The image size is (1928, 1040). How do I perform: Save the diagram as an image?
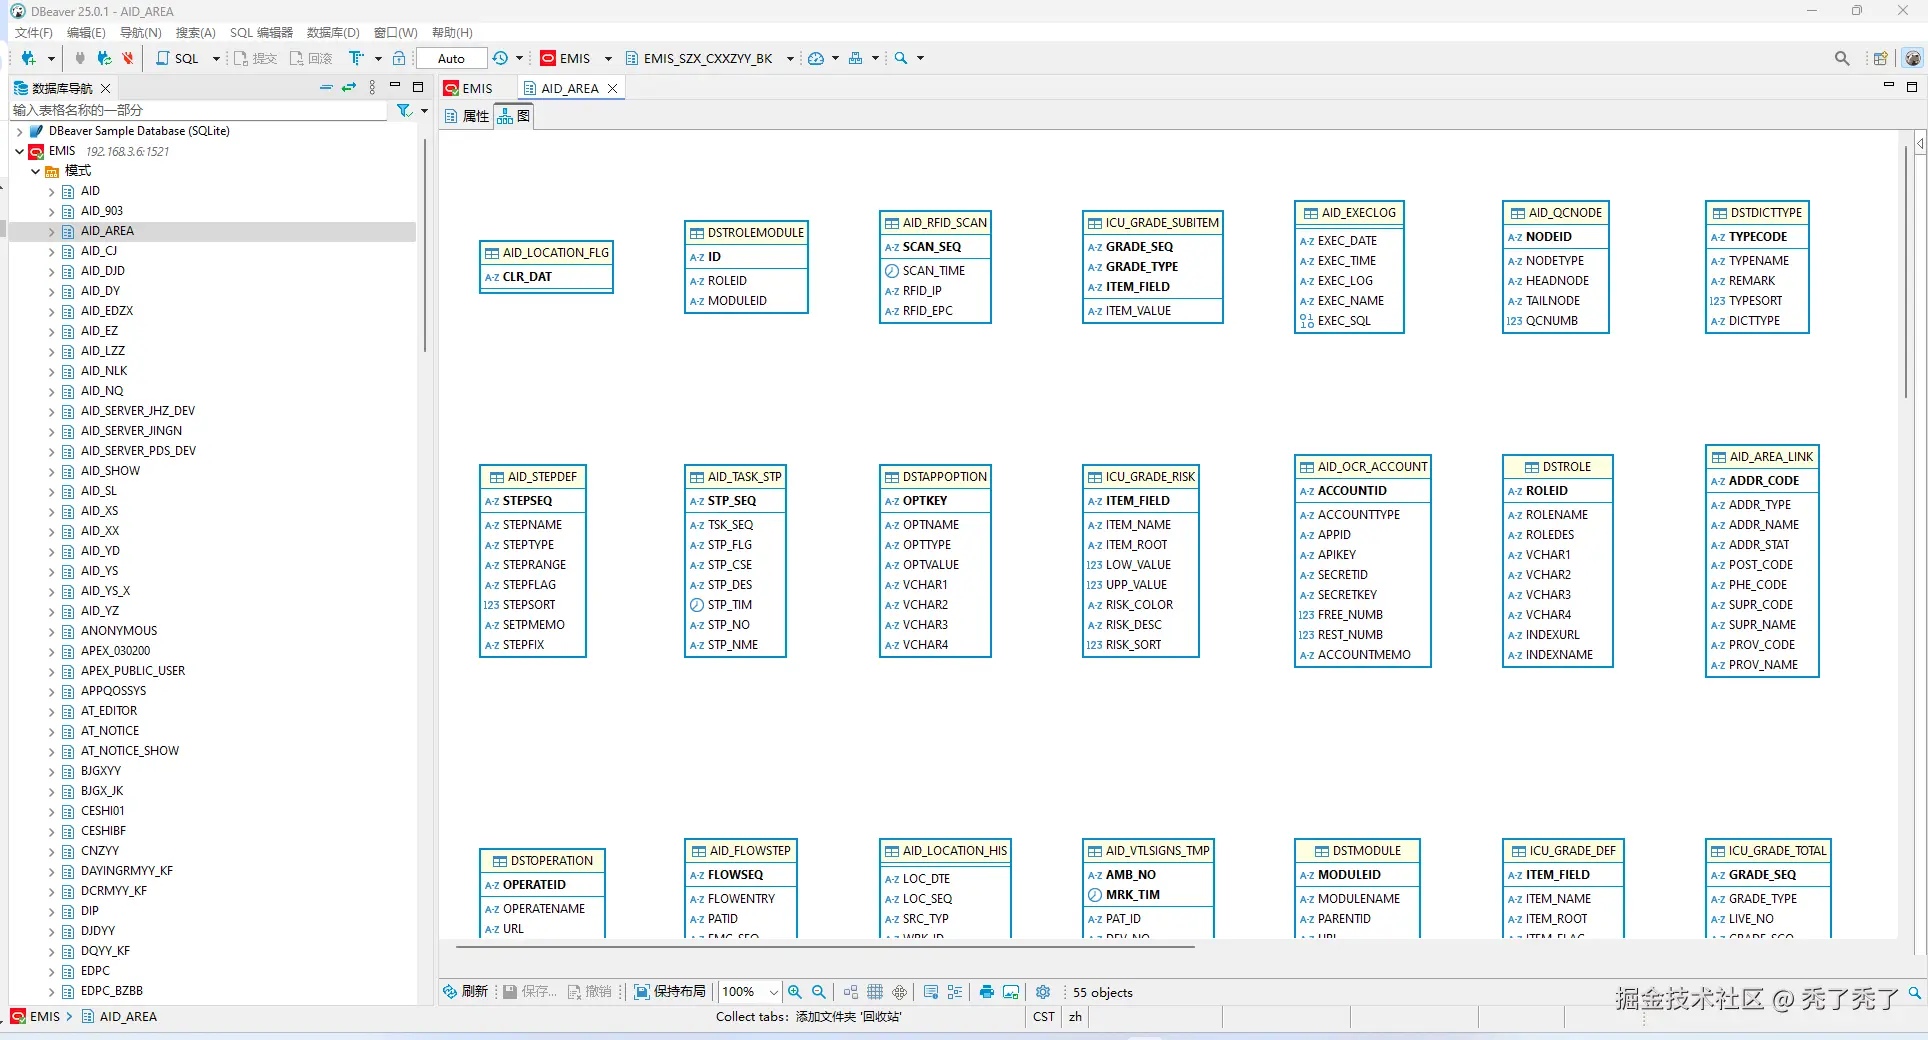(x=1011, y=992)
